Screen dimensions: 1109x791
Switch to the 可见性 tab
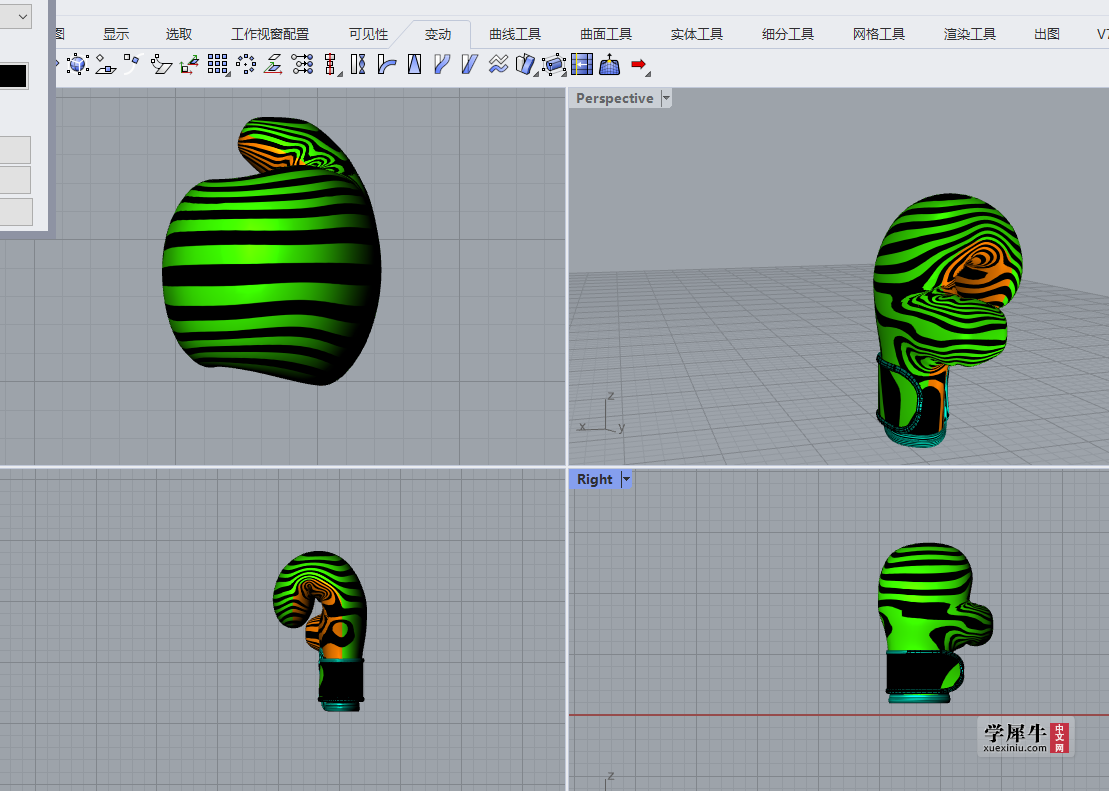tap(368, 34)
